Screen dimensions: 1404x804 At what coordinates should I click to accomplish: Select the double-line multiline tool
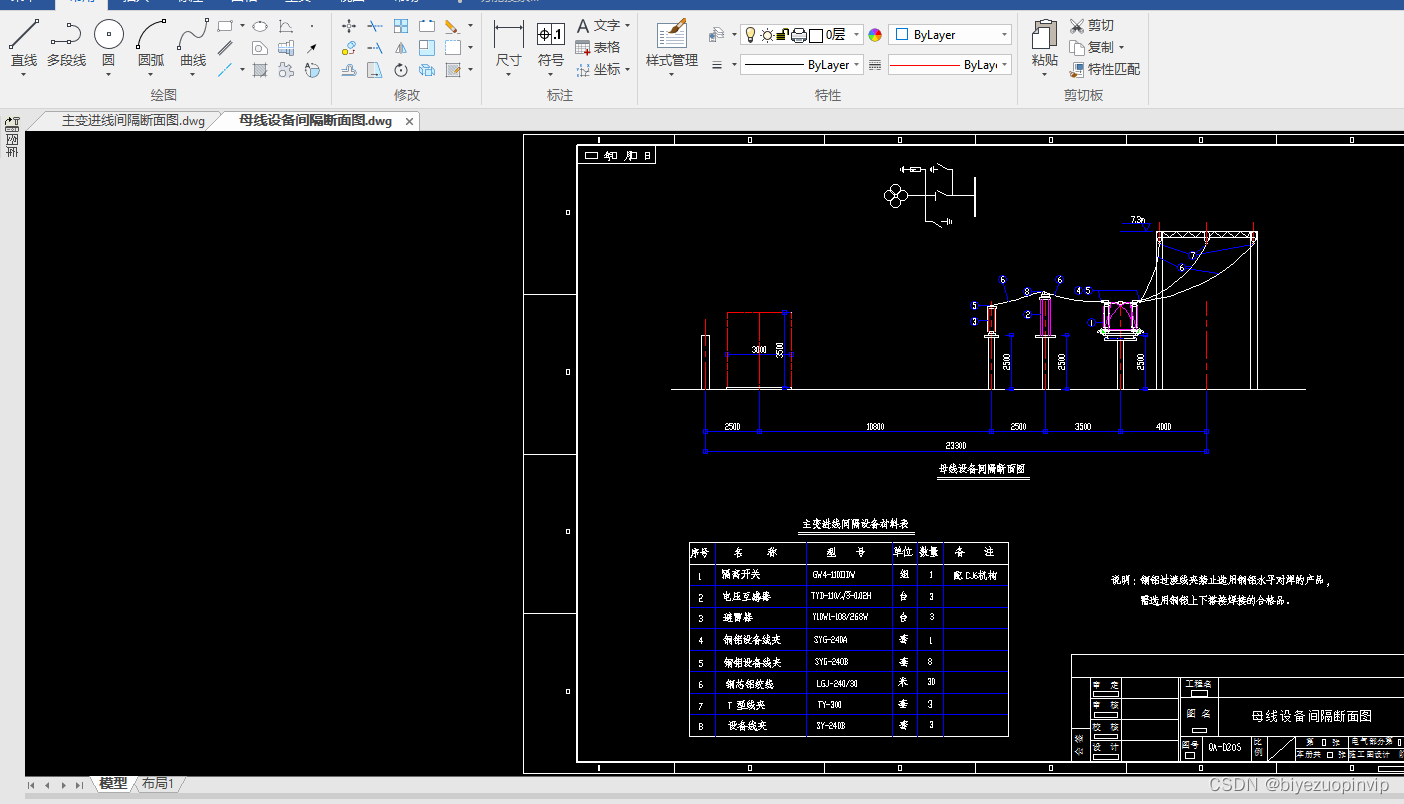point(226,48)
